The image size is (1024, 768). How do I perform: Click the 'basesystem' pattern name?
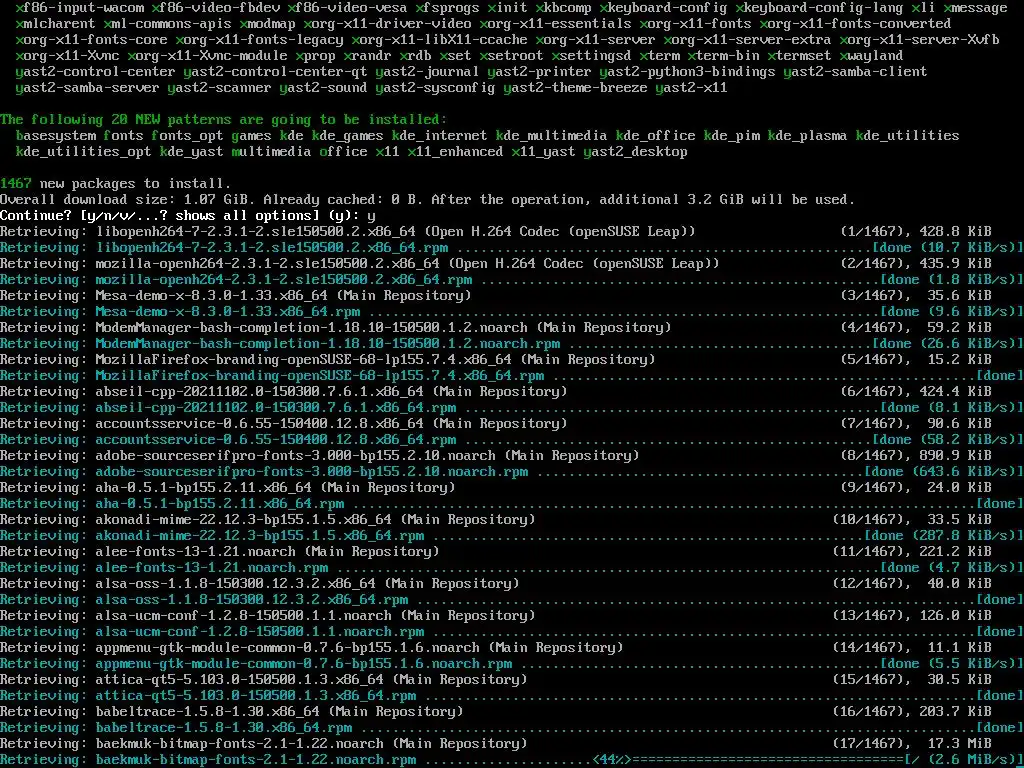(x=56, y=136)
